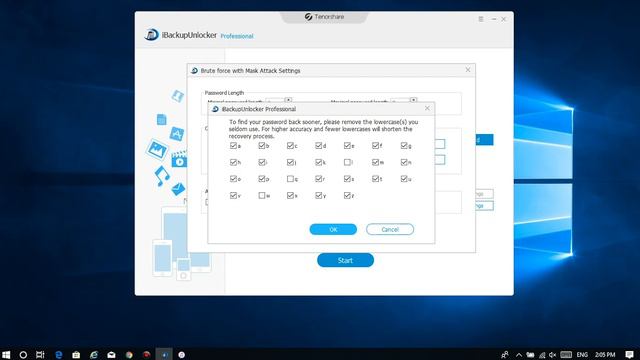The height and width of the screenshot is (360, 640).
Task: Show hidden system tray icons
Action: [518, 355]
